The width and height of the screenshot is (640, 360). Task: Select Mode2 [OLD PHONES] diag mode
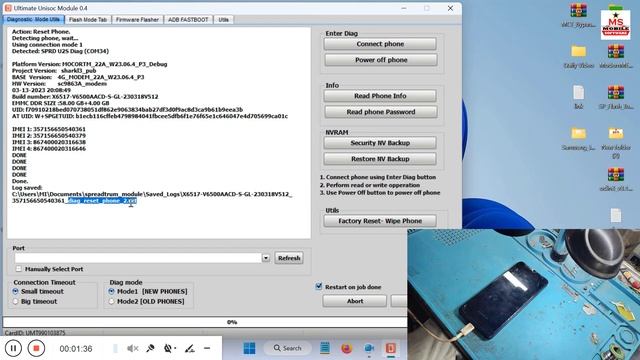(x=111, y=302)
